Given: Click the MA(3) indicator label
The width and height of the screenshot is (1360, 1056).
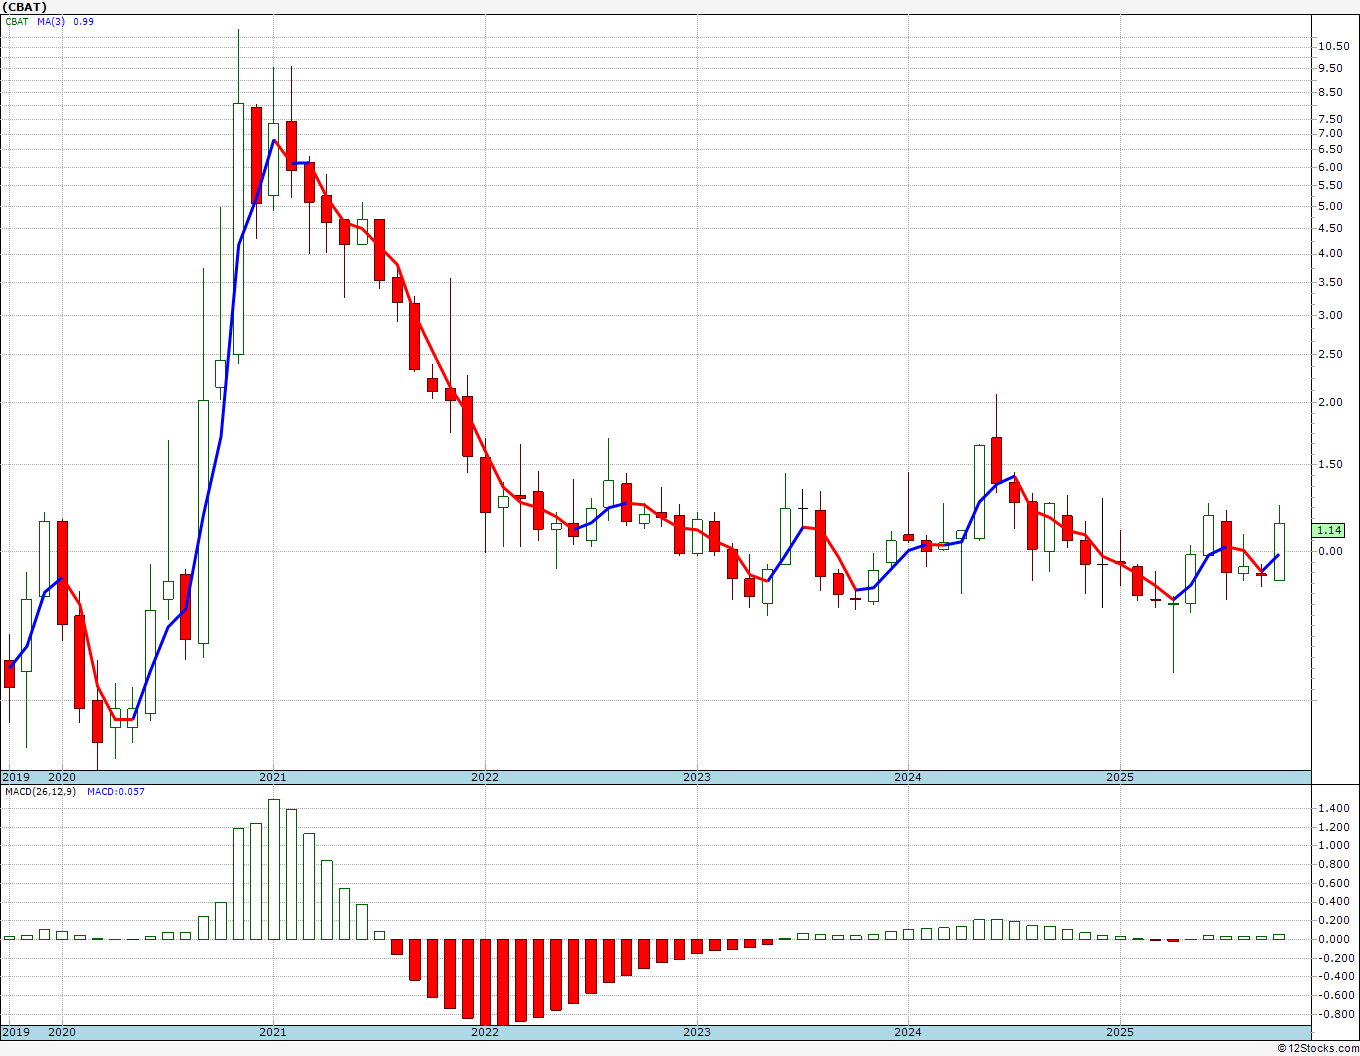Looking at the screenshot, I should (51, 21).
